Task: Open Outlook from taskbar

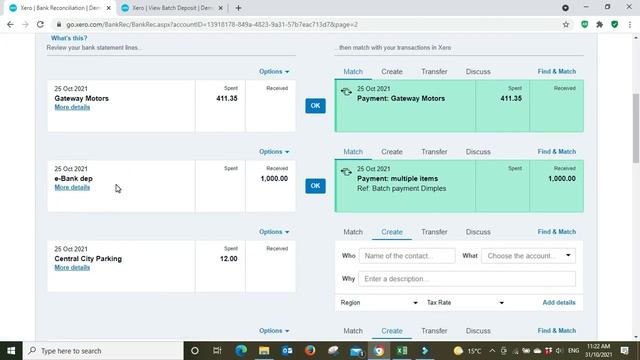Action: (x=287, y=351)
